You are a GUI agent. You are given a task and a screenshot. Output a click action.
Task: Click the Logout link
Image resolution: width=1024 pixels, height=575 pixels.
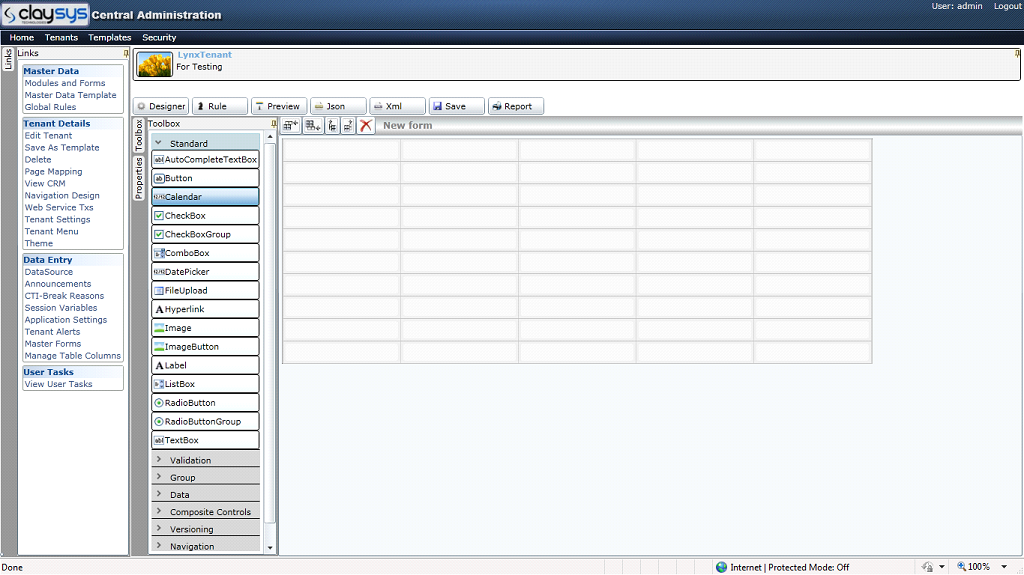1007,6
